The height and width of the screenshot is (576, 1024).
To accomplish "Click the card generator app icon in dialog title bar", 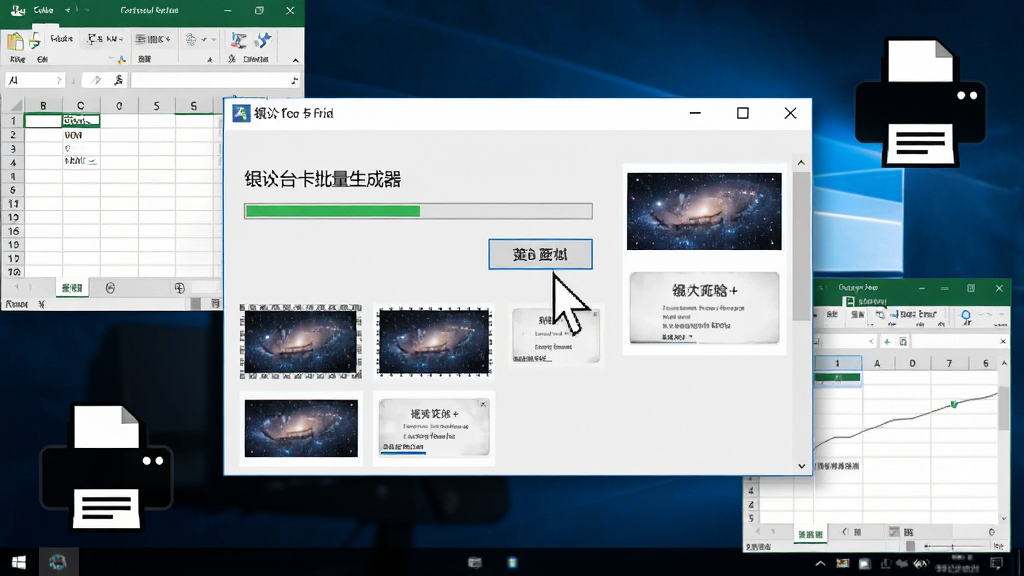I will pos(241,113).
